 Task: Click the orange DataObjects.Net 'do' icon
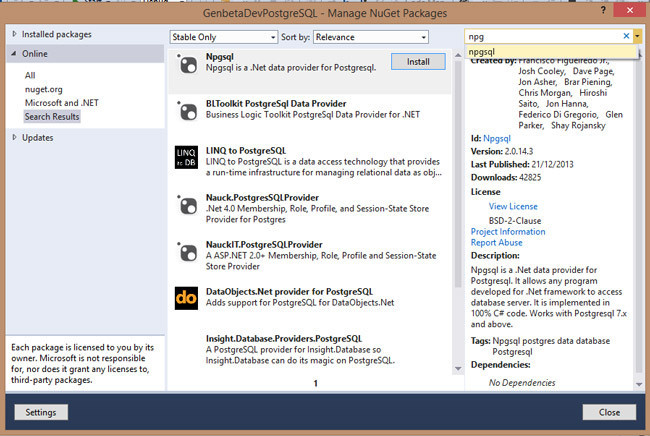point(187,298)
